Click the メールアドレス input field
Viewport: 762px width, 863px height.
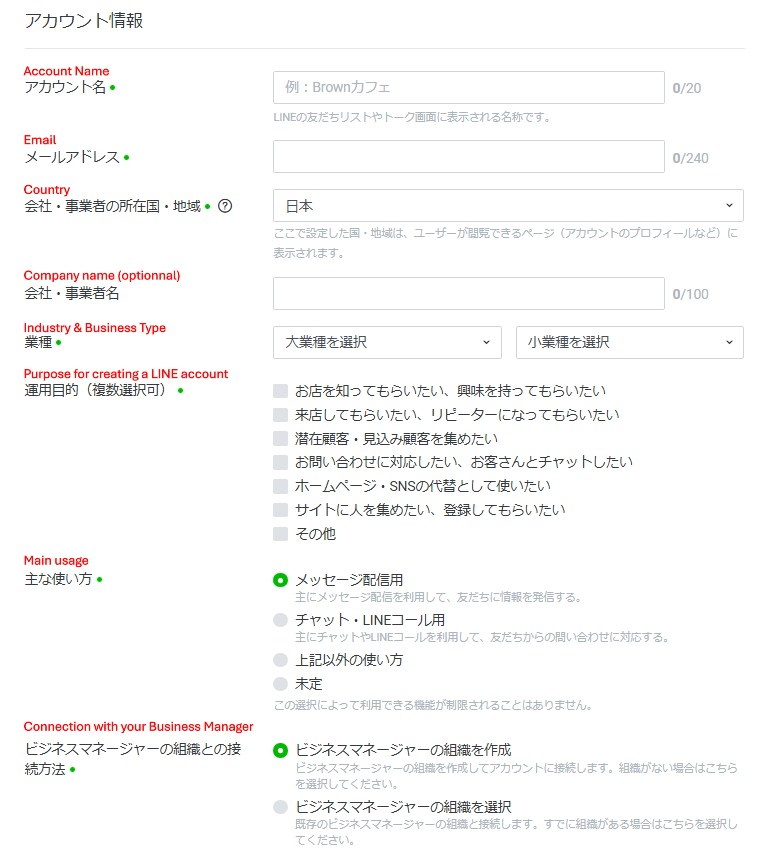pos(468,157)
